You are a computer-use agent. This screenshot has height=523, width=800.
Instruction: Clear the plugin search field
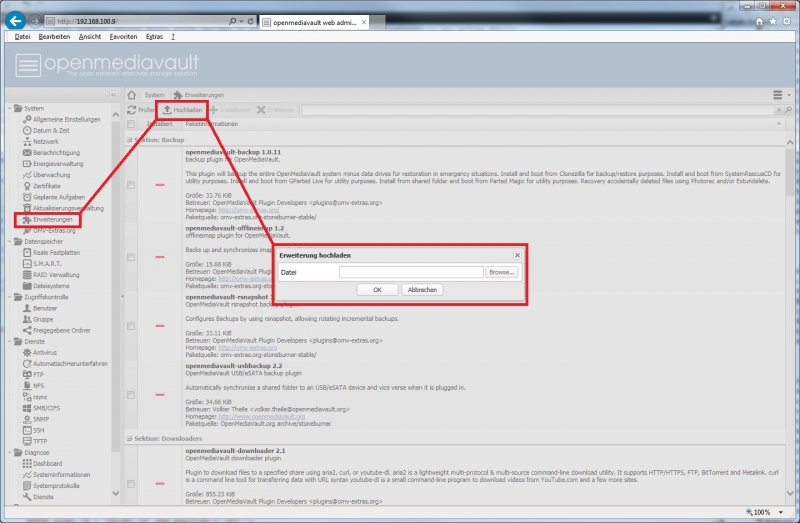(x=779, y=110)
